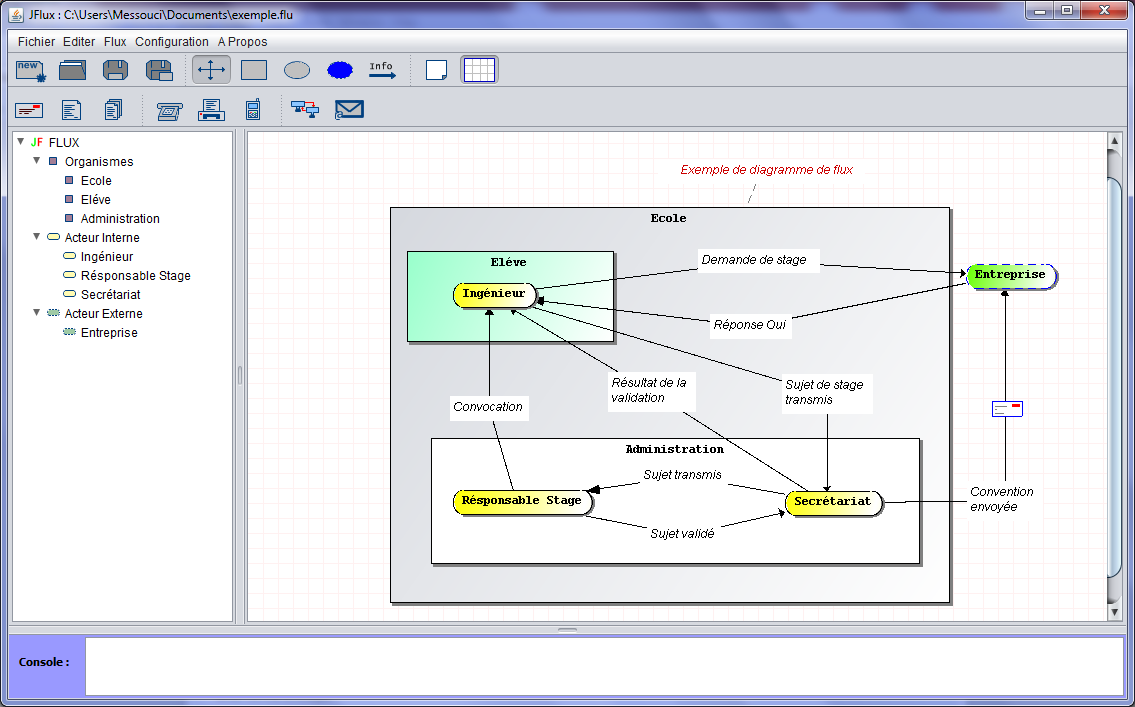Click the red-marked letter flow icon
The height and width of the screenshot is (707, 1135).
(x=29, y=110)
